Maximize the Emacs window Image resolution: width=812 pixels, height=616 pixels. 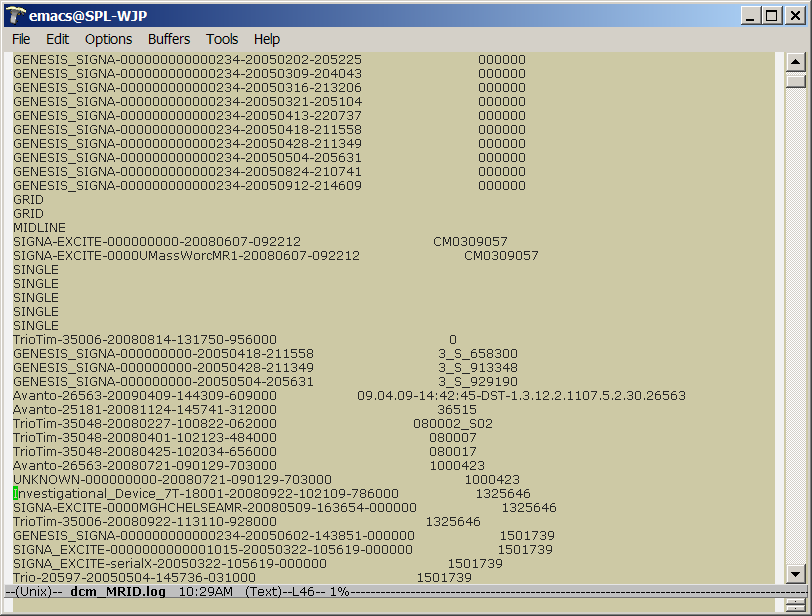[771, 14]
